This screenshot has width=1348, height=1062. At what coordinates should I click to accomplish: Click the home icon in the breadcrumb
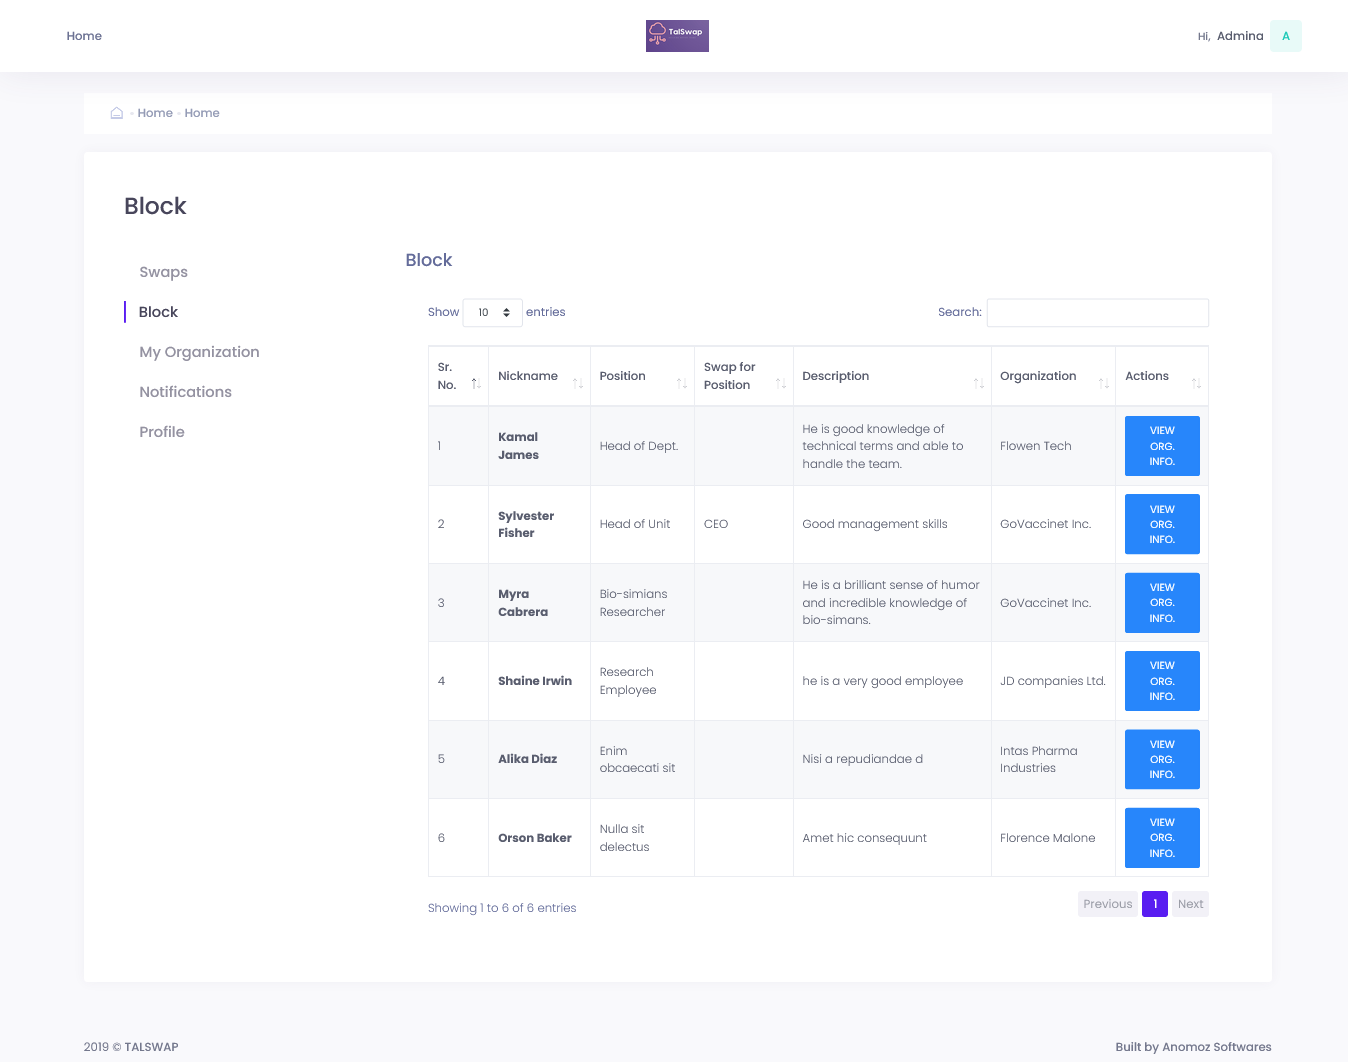pos(116,113)
